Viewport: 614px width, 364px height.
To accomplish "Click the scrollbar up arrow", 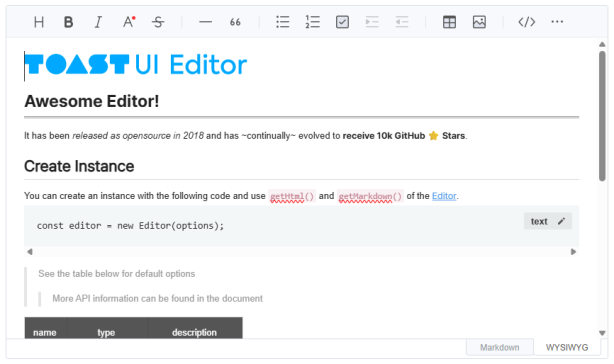I will [x=602, y=45].
